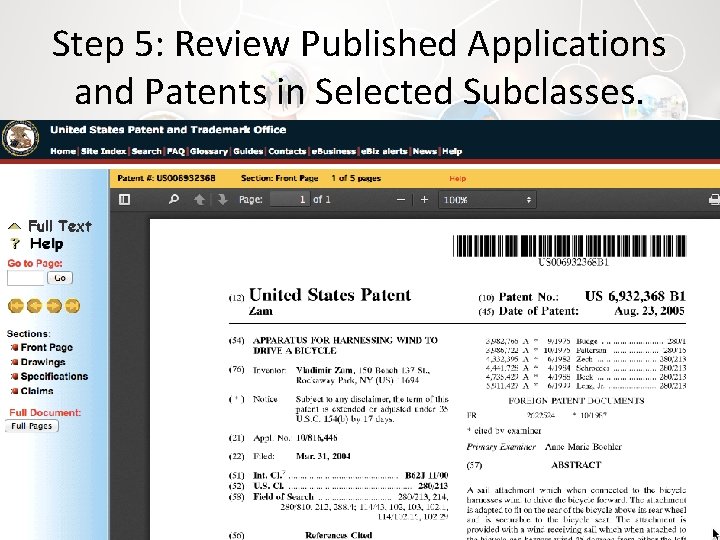Click the PDF page number field
720x540 pixels.
click(290, 199)
